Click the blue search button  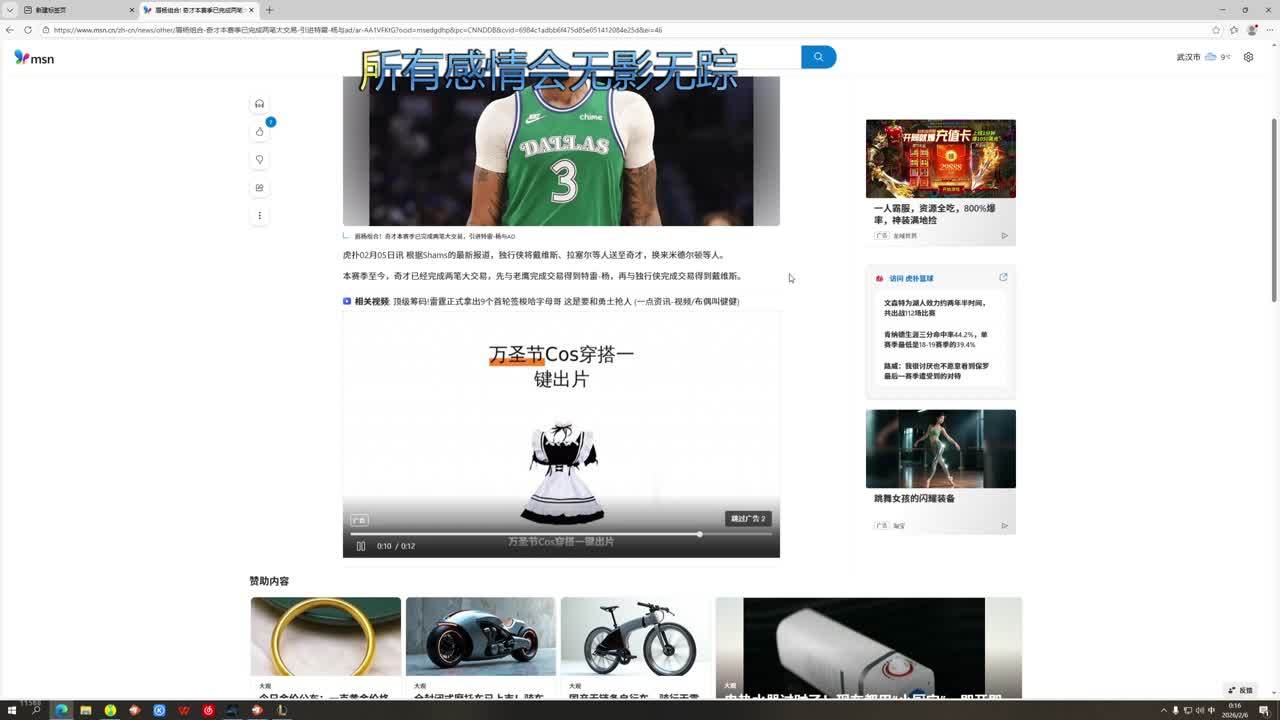[x=818, y=57]
